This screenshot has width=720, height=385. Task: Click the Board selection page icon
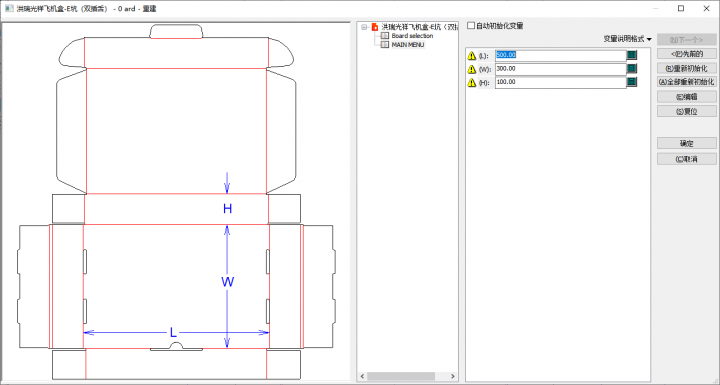(385, 36)
